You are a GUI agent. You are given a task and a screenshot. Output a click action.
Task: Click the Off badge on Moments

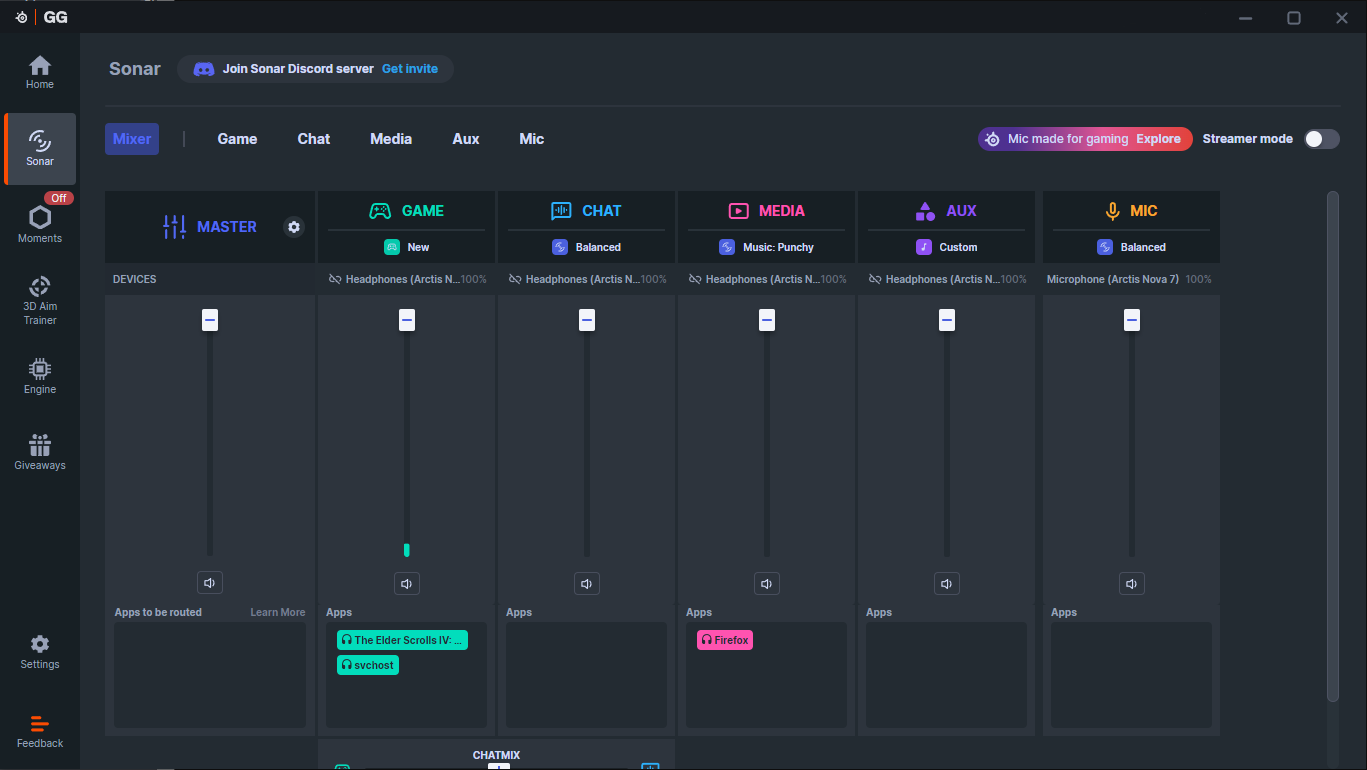pos(59,198)
